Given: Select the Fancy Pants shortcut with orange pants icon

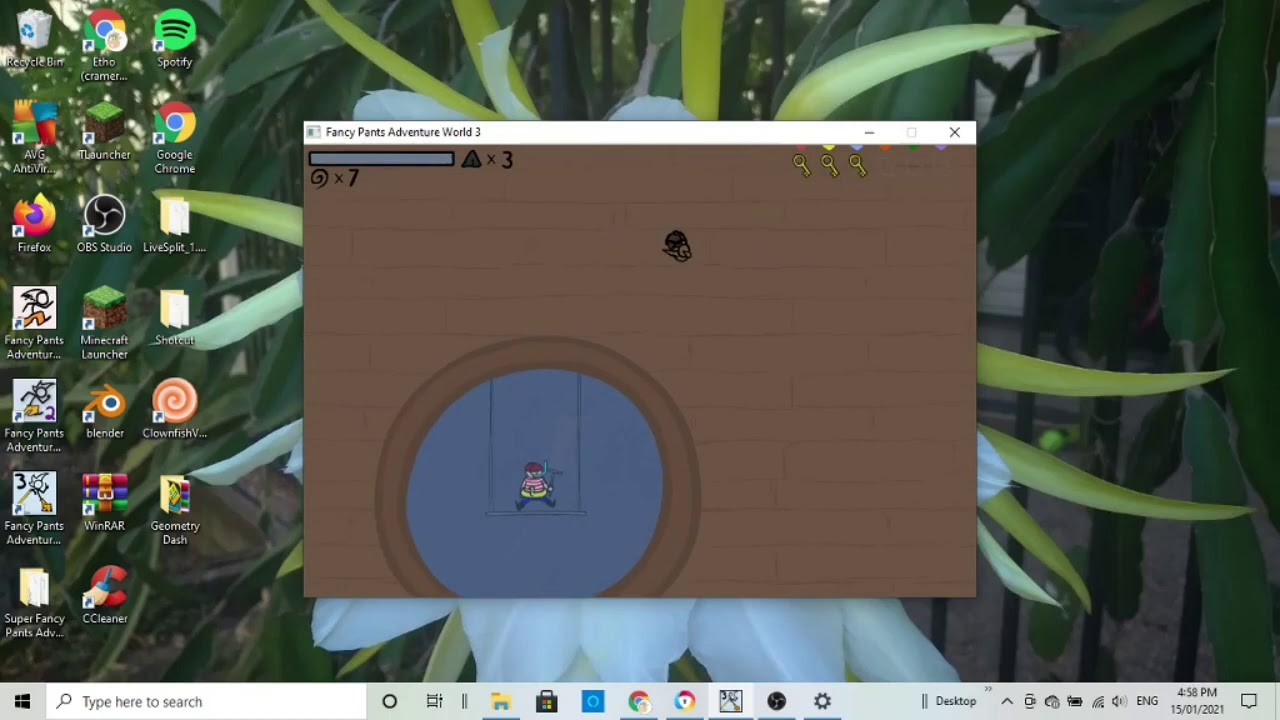Looking at the screenshot, I should coord(34,323).
